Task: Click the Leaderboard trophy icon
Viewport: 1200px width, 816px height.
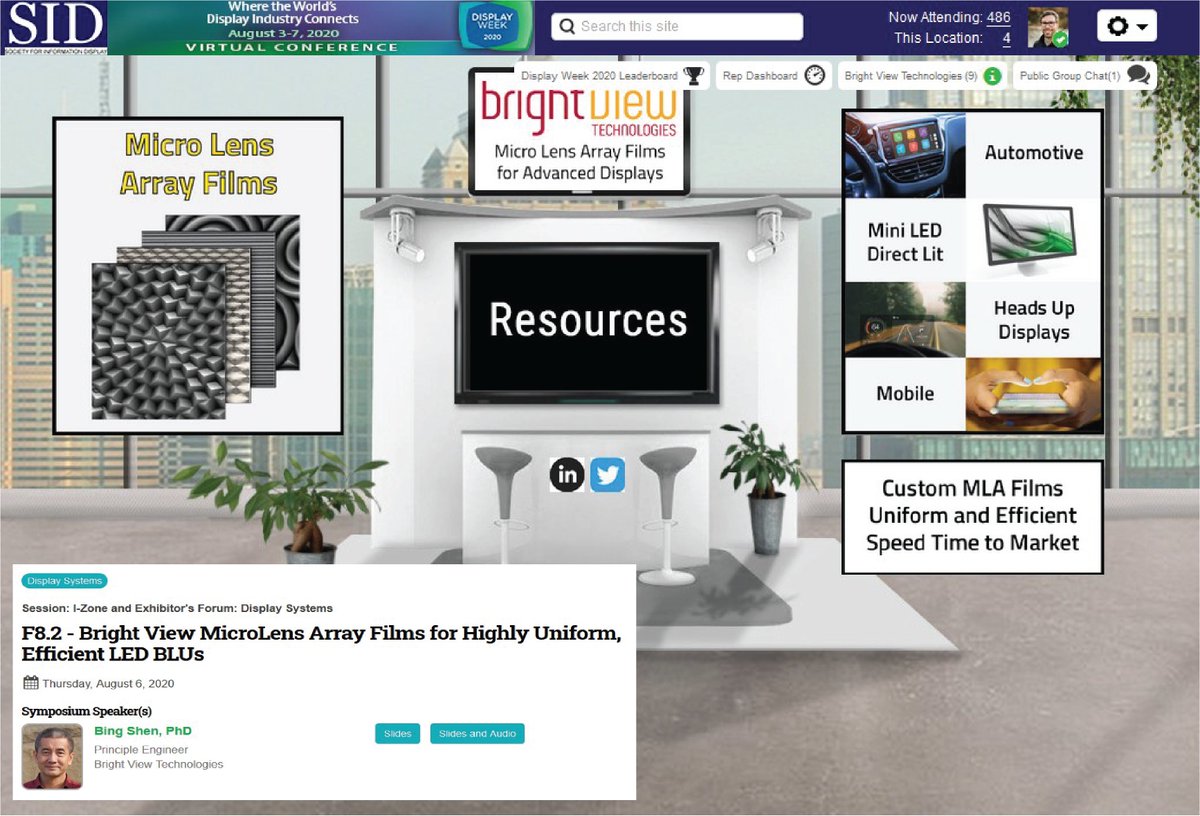Action: [693, 76]
